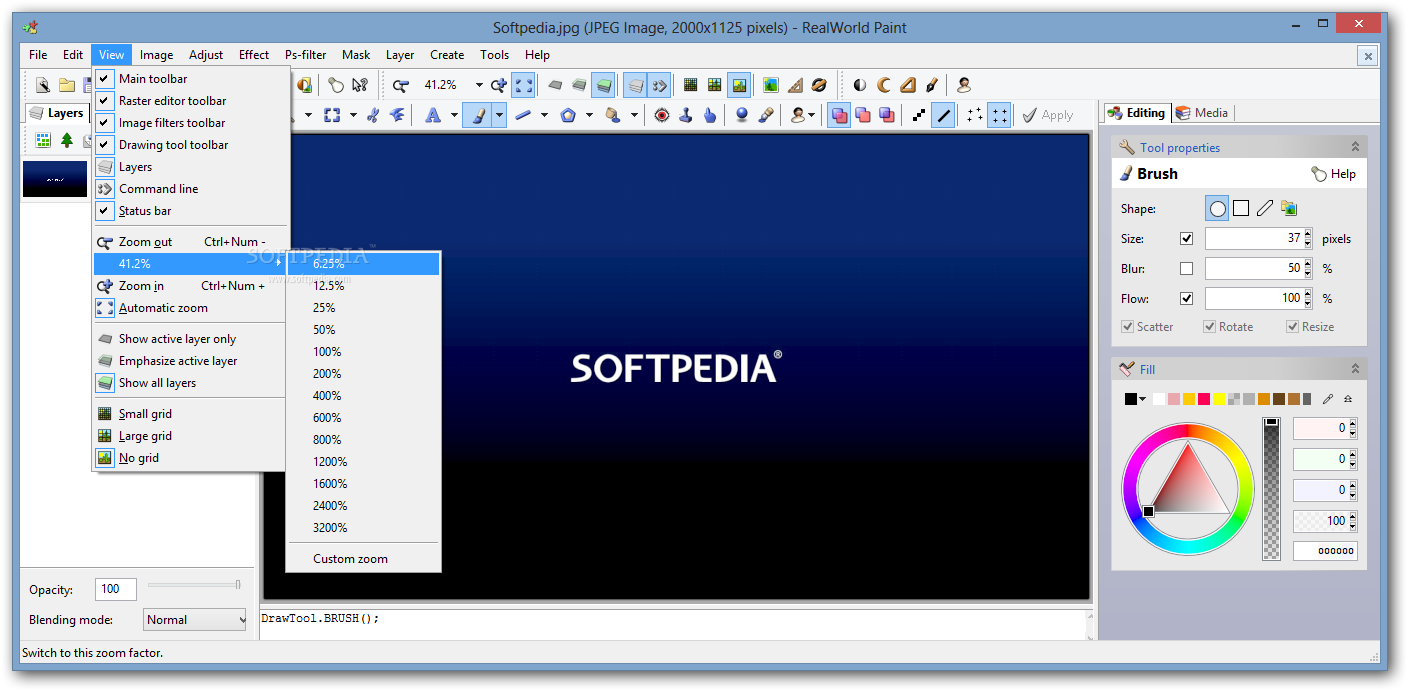
Task: Open the 41.2% zoom dropdown in toolbar
Action: tap(479, 85)
